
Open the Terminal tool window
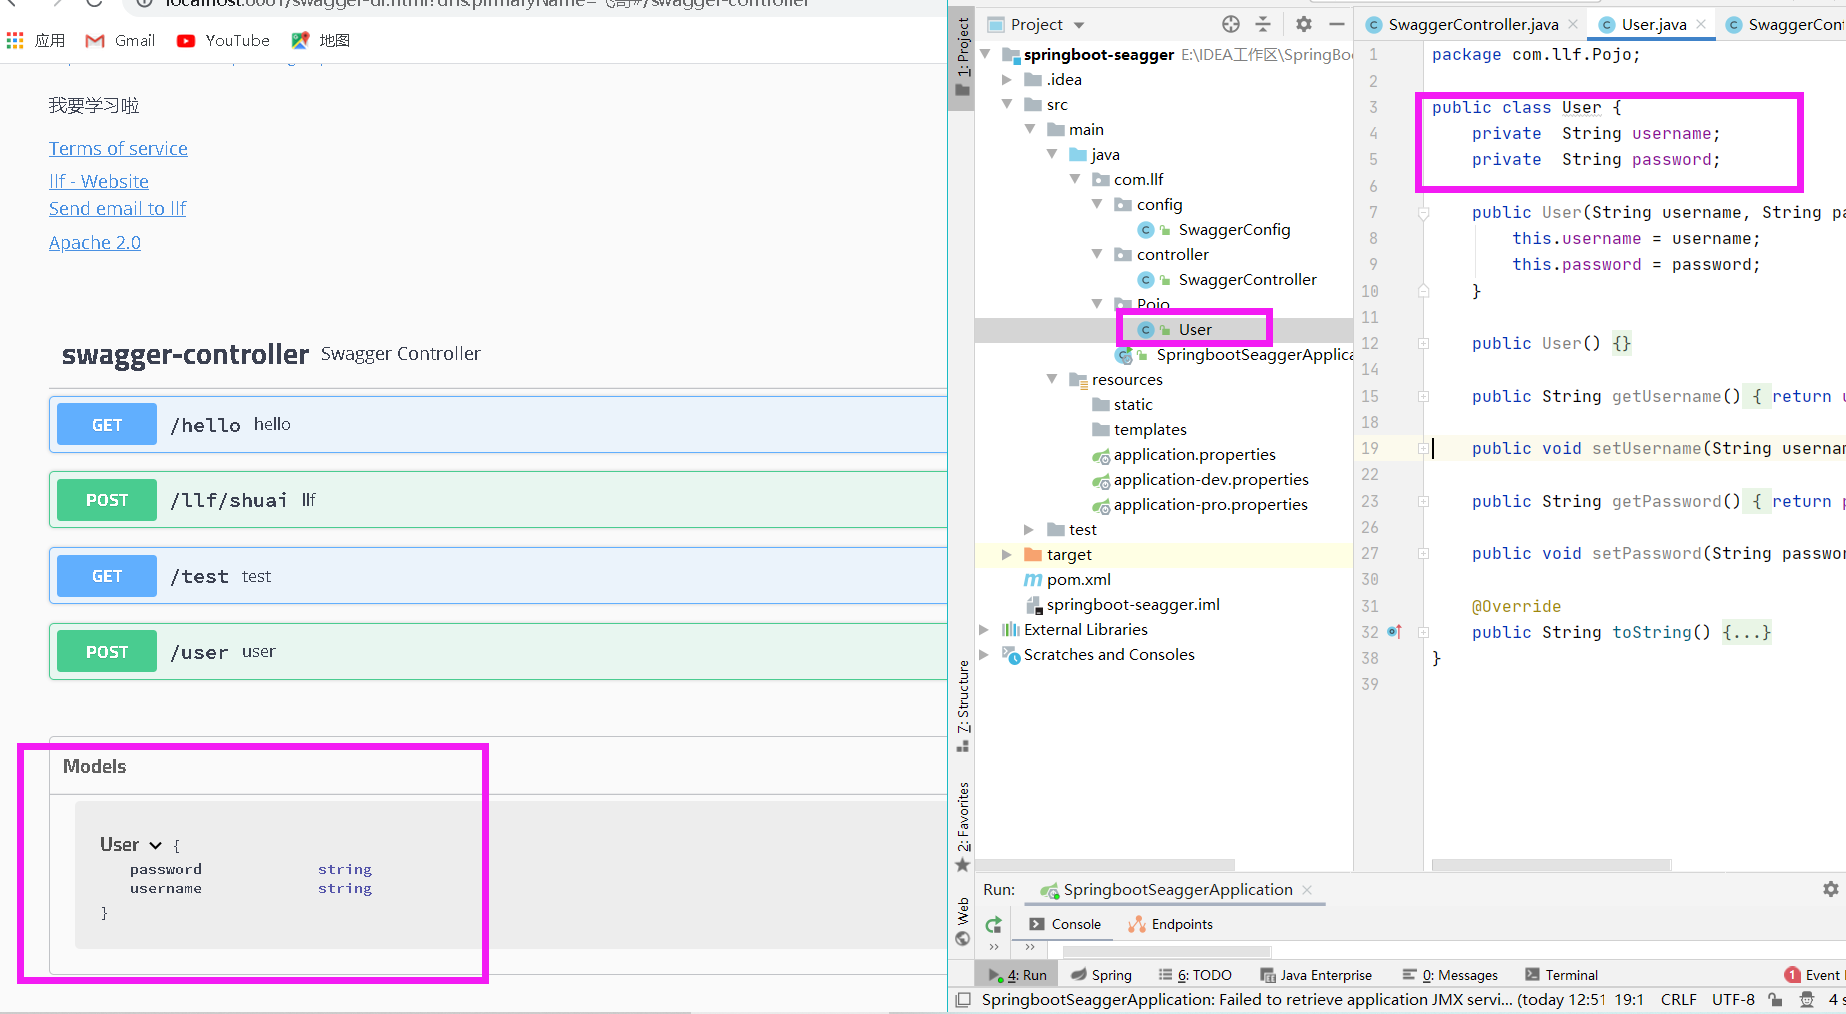click(x=1561, y=975)
